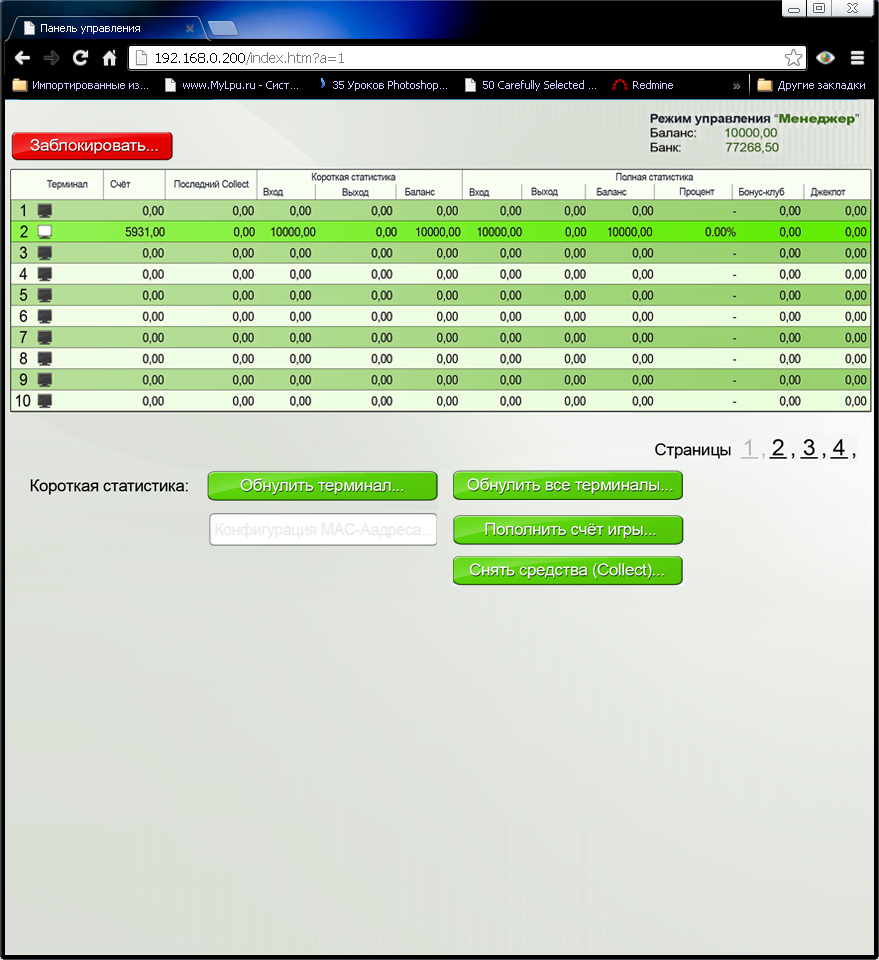Go to page 2 of terminals
Viewport: 879px width, 960px height.
tap(778, 448)
